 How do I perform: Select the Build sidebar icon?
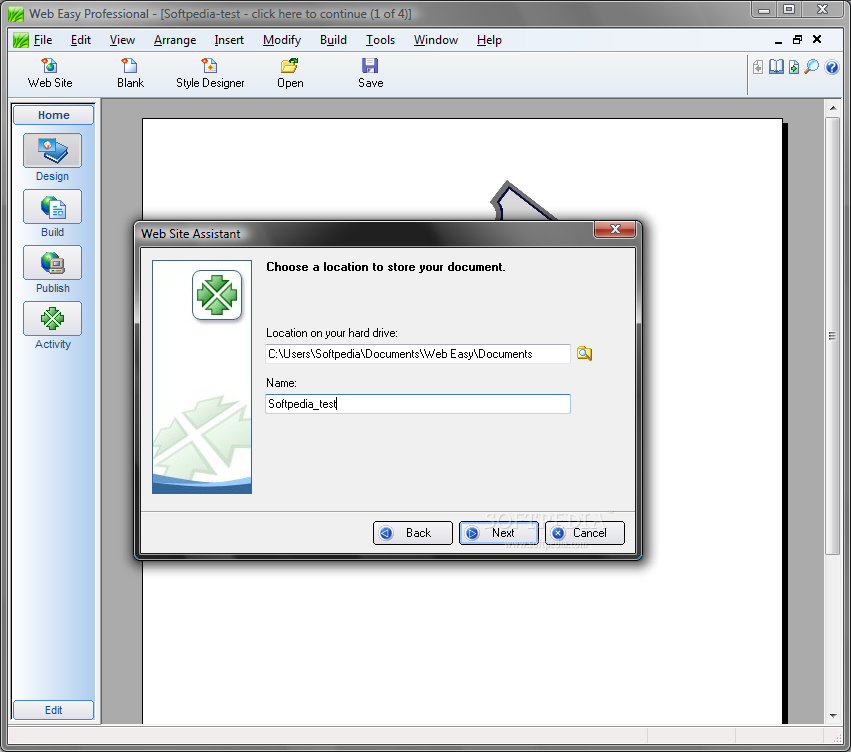(52, 206)
